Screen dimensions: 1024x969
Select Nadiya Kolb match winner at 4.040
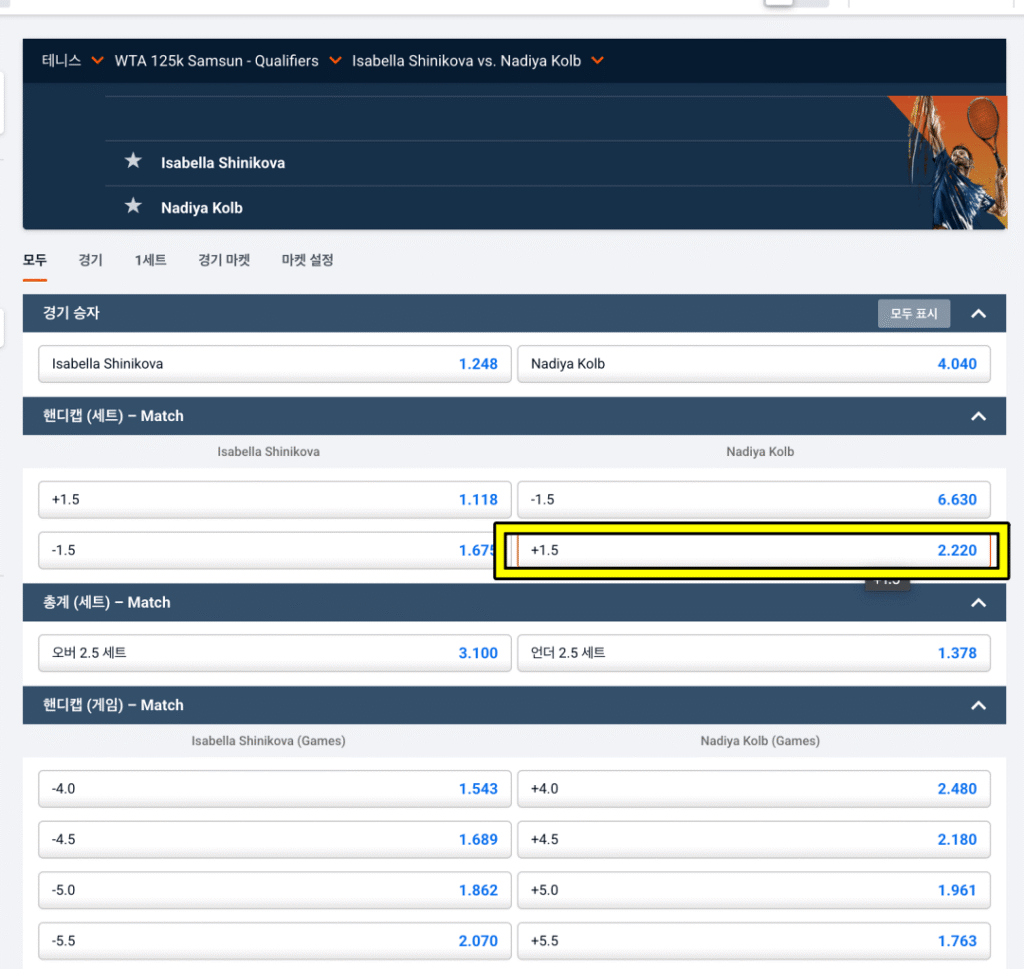[753, 364]
